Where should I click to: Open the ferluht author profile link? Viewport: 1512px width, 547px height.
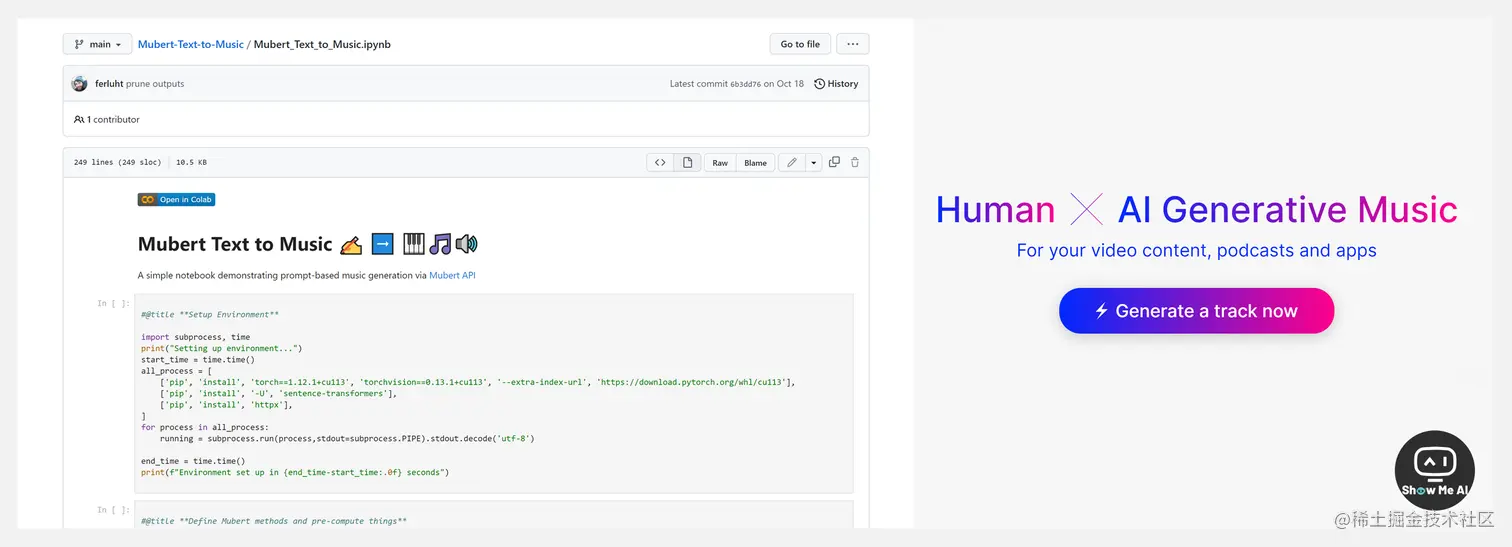coord(109,84)
